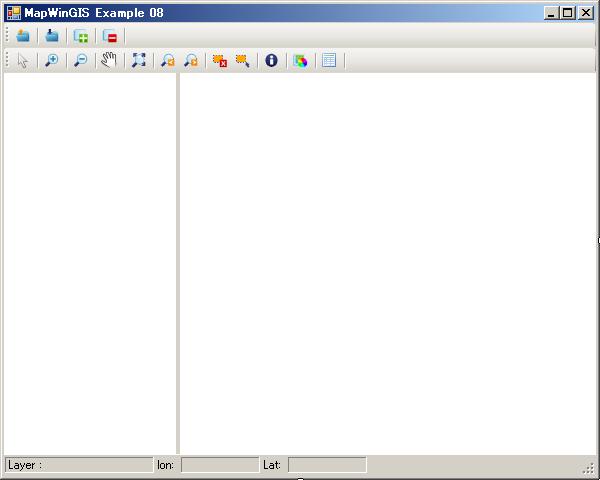Activate the select features tool

(x=242, y=60)
